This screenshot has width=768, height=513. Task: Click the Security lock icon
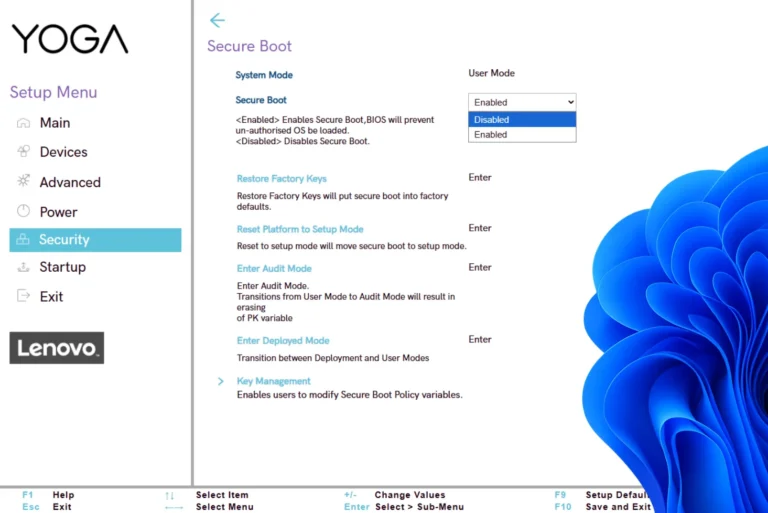[x=24, y=240]
